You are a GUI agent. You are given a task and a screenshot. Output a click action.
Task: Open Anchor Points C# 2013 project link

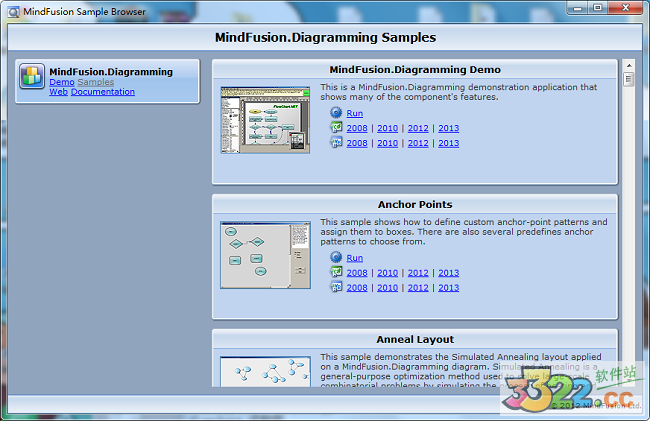tap(449, 273)
